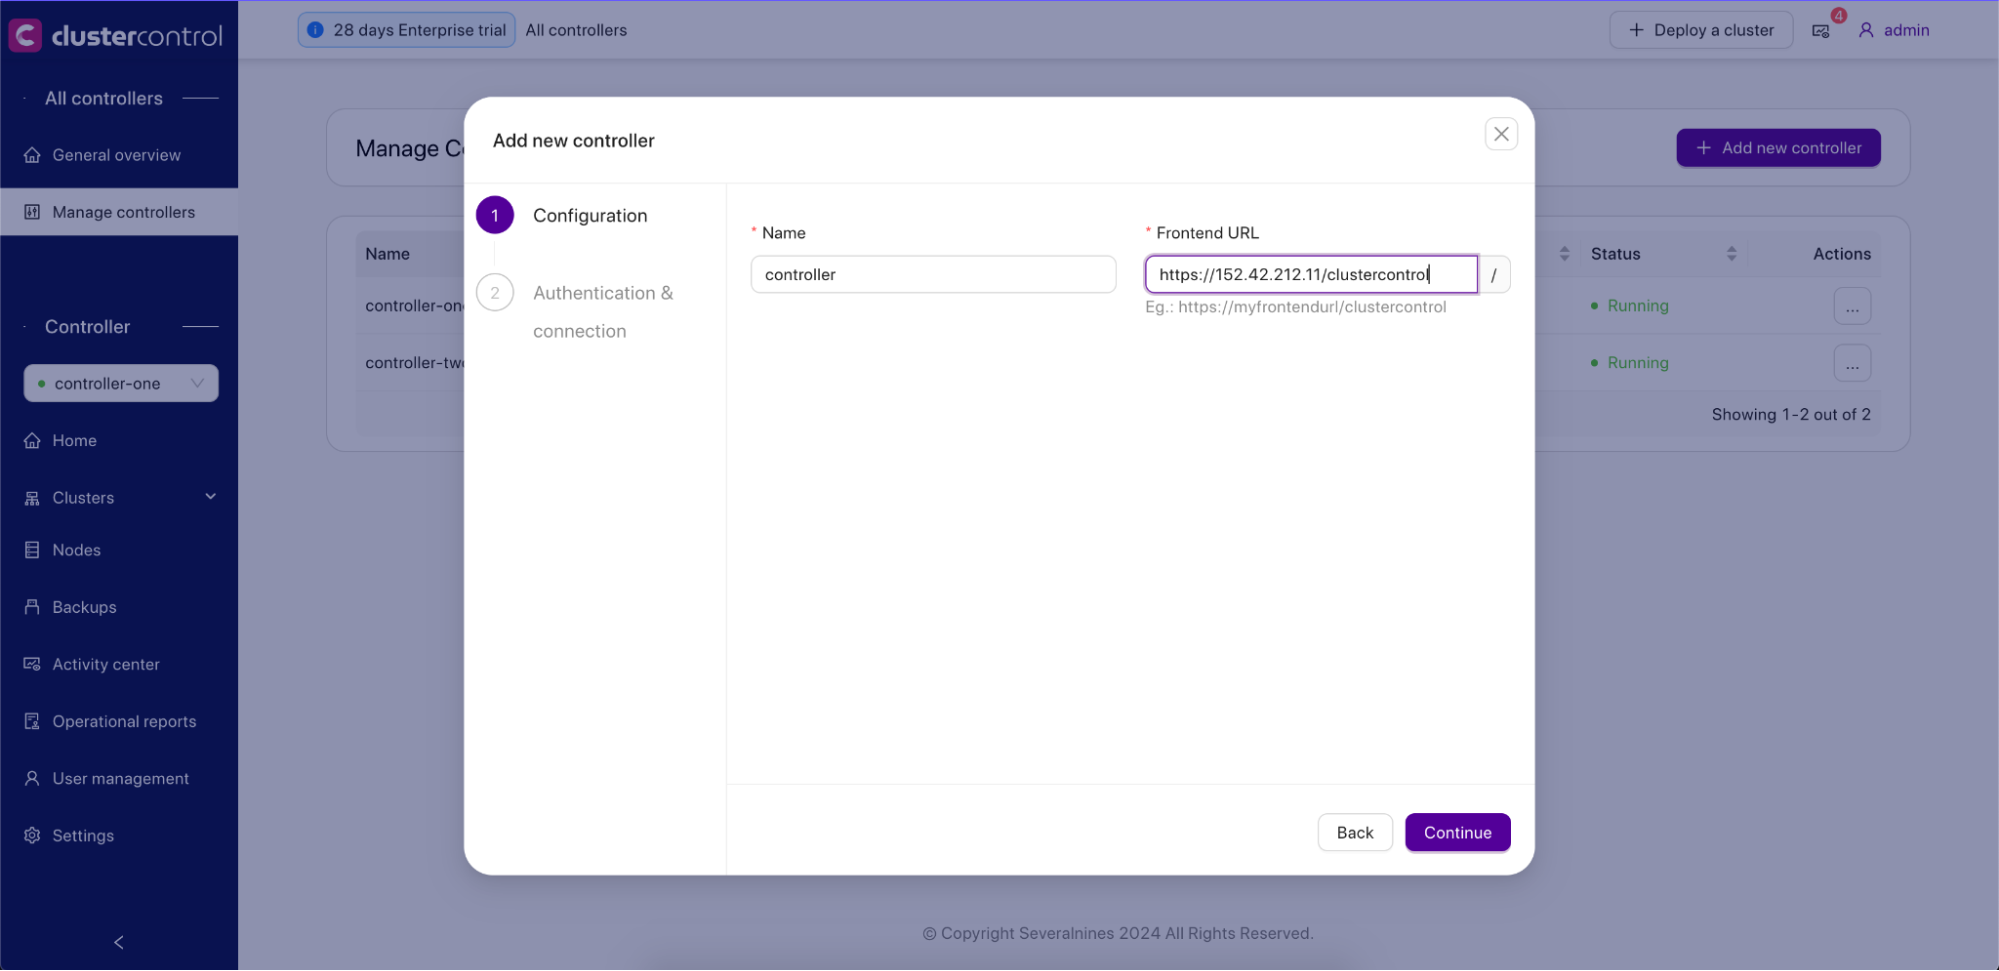Click the 'Showing 1-2 out of 2' text

click(1790, 414)
